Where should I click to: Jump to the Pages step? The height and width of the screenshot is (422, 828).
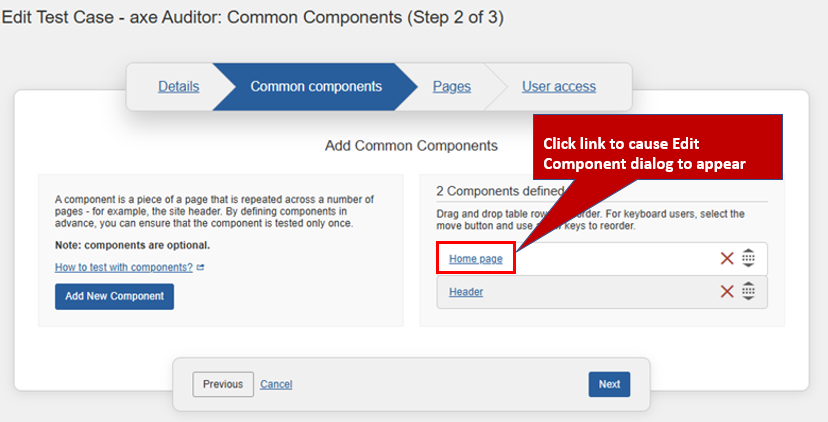click(x=452, y=87)
